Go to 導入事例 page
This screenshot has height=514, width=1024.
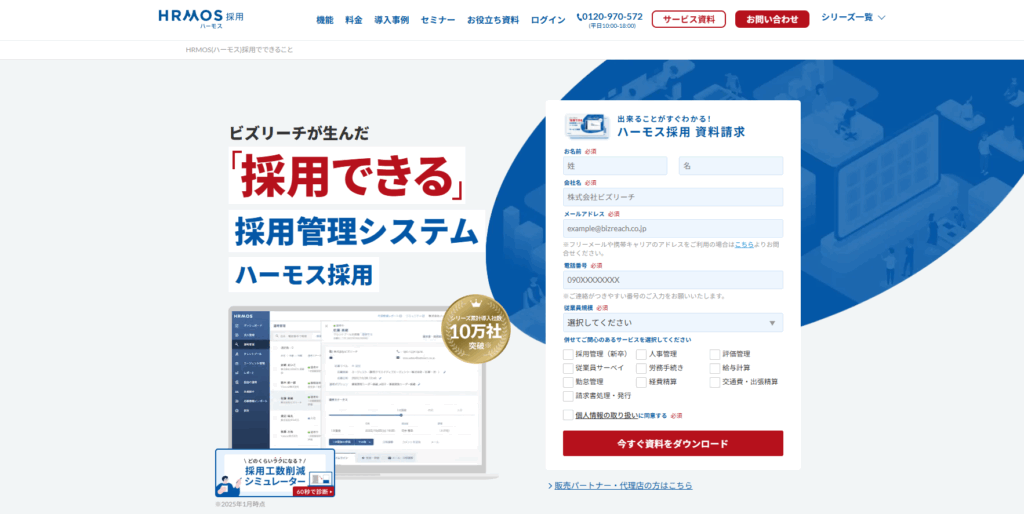tap(391, 20)
